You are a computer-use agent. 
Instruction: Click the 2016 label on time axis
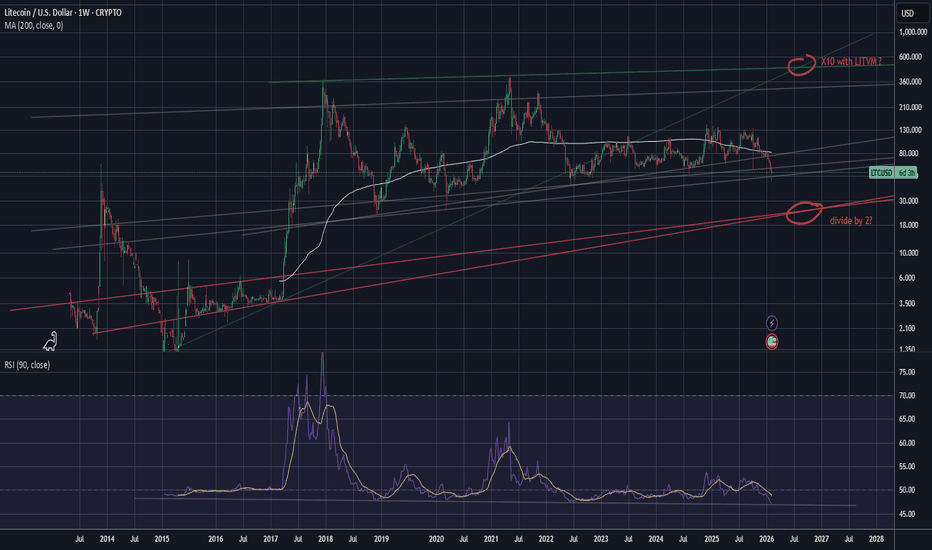coord(216,539)
